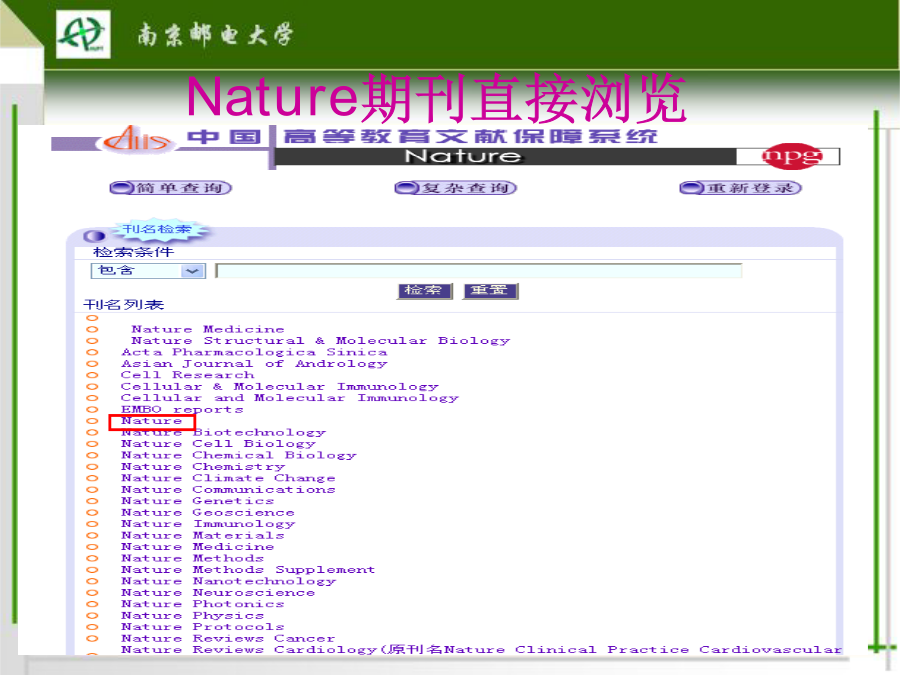Click the orange bullet beside Acta Pharmacologica Sinica

92,352
